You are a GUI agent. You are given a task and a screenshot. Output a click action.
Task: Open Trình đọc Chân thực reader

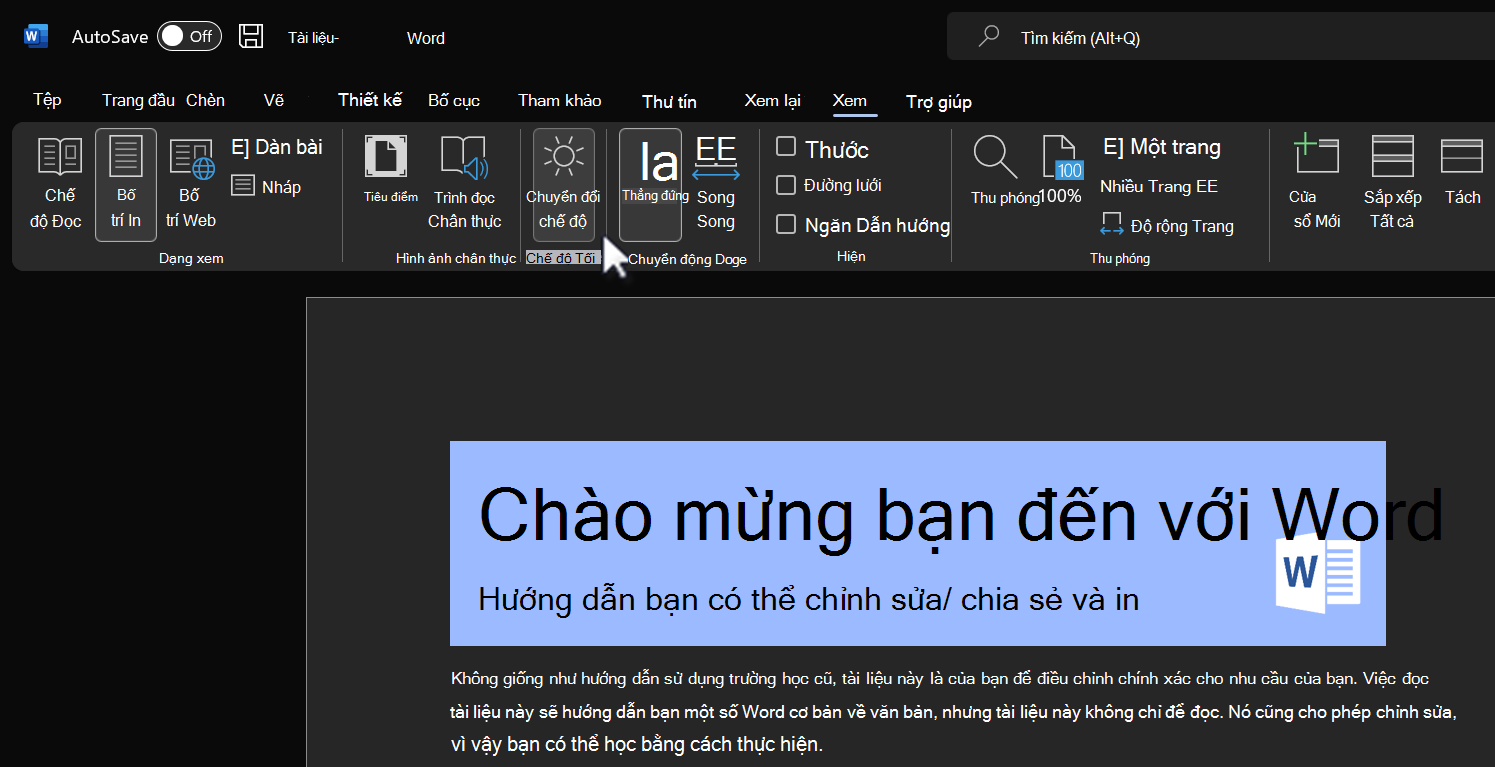[465, 183]
